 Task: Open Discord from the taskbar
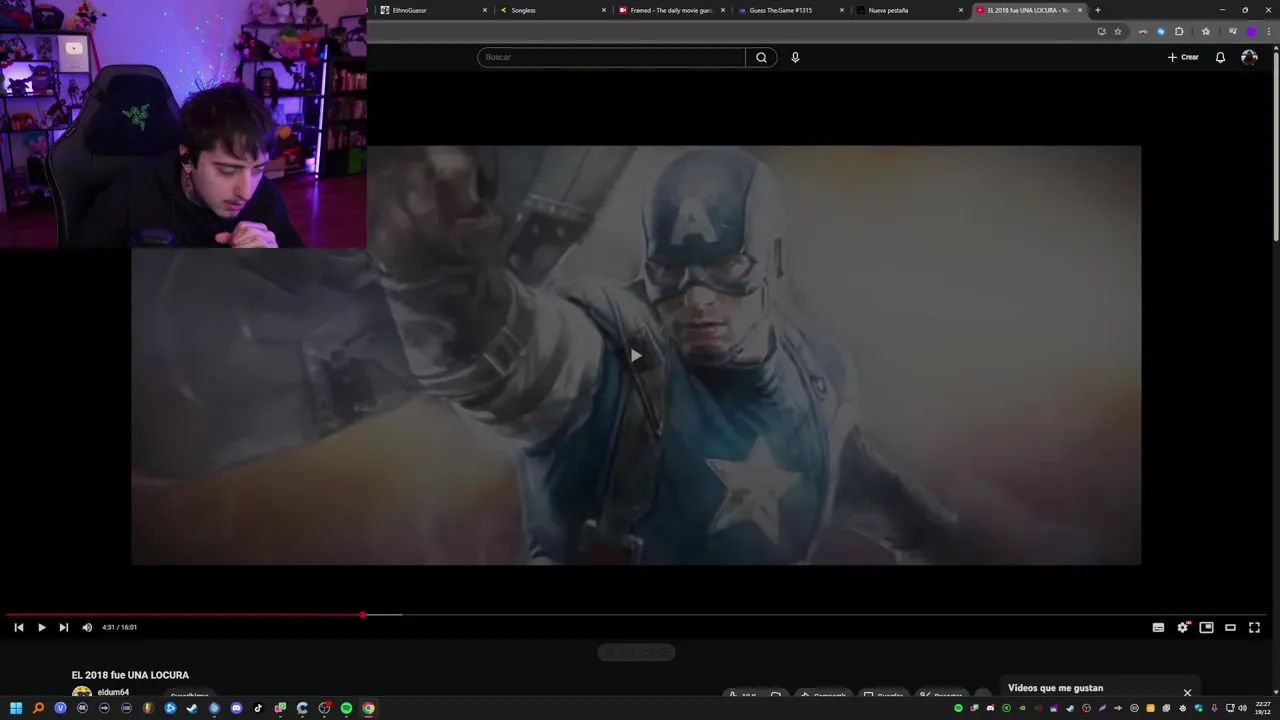tap(236, 708)
